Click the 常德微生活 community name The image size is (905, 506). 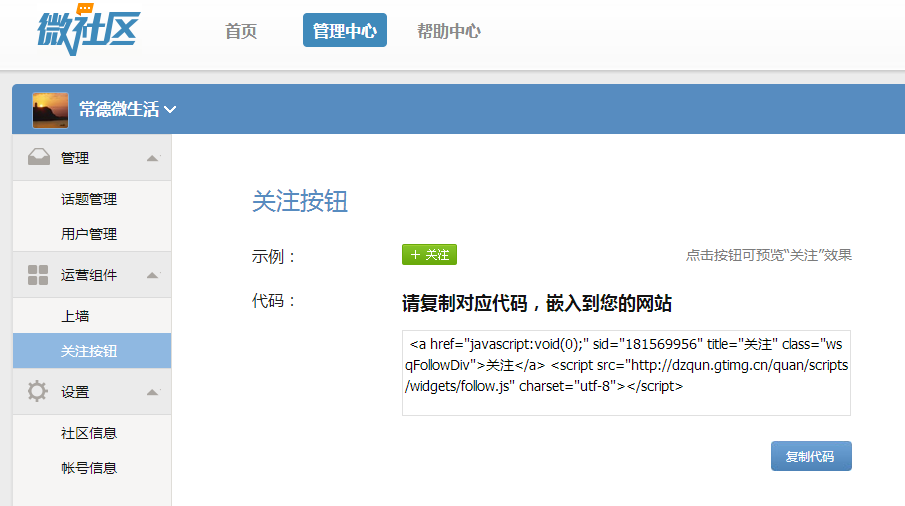pyautogui.click(x=119, y=109)
